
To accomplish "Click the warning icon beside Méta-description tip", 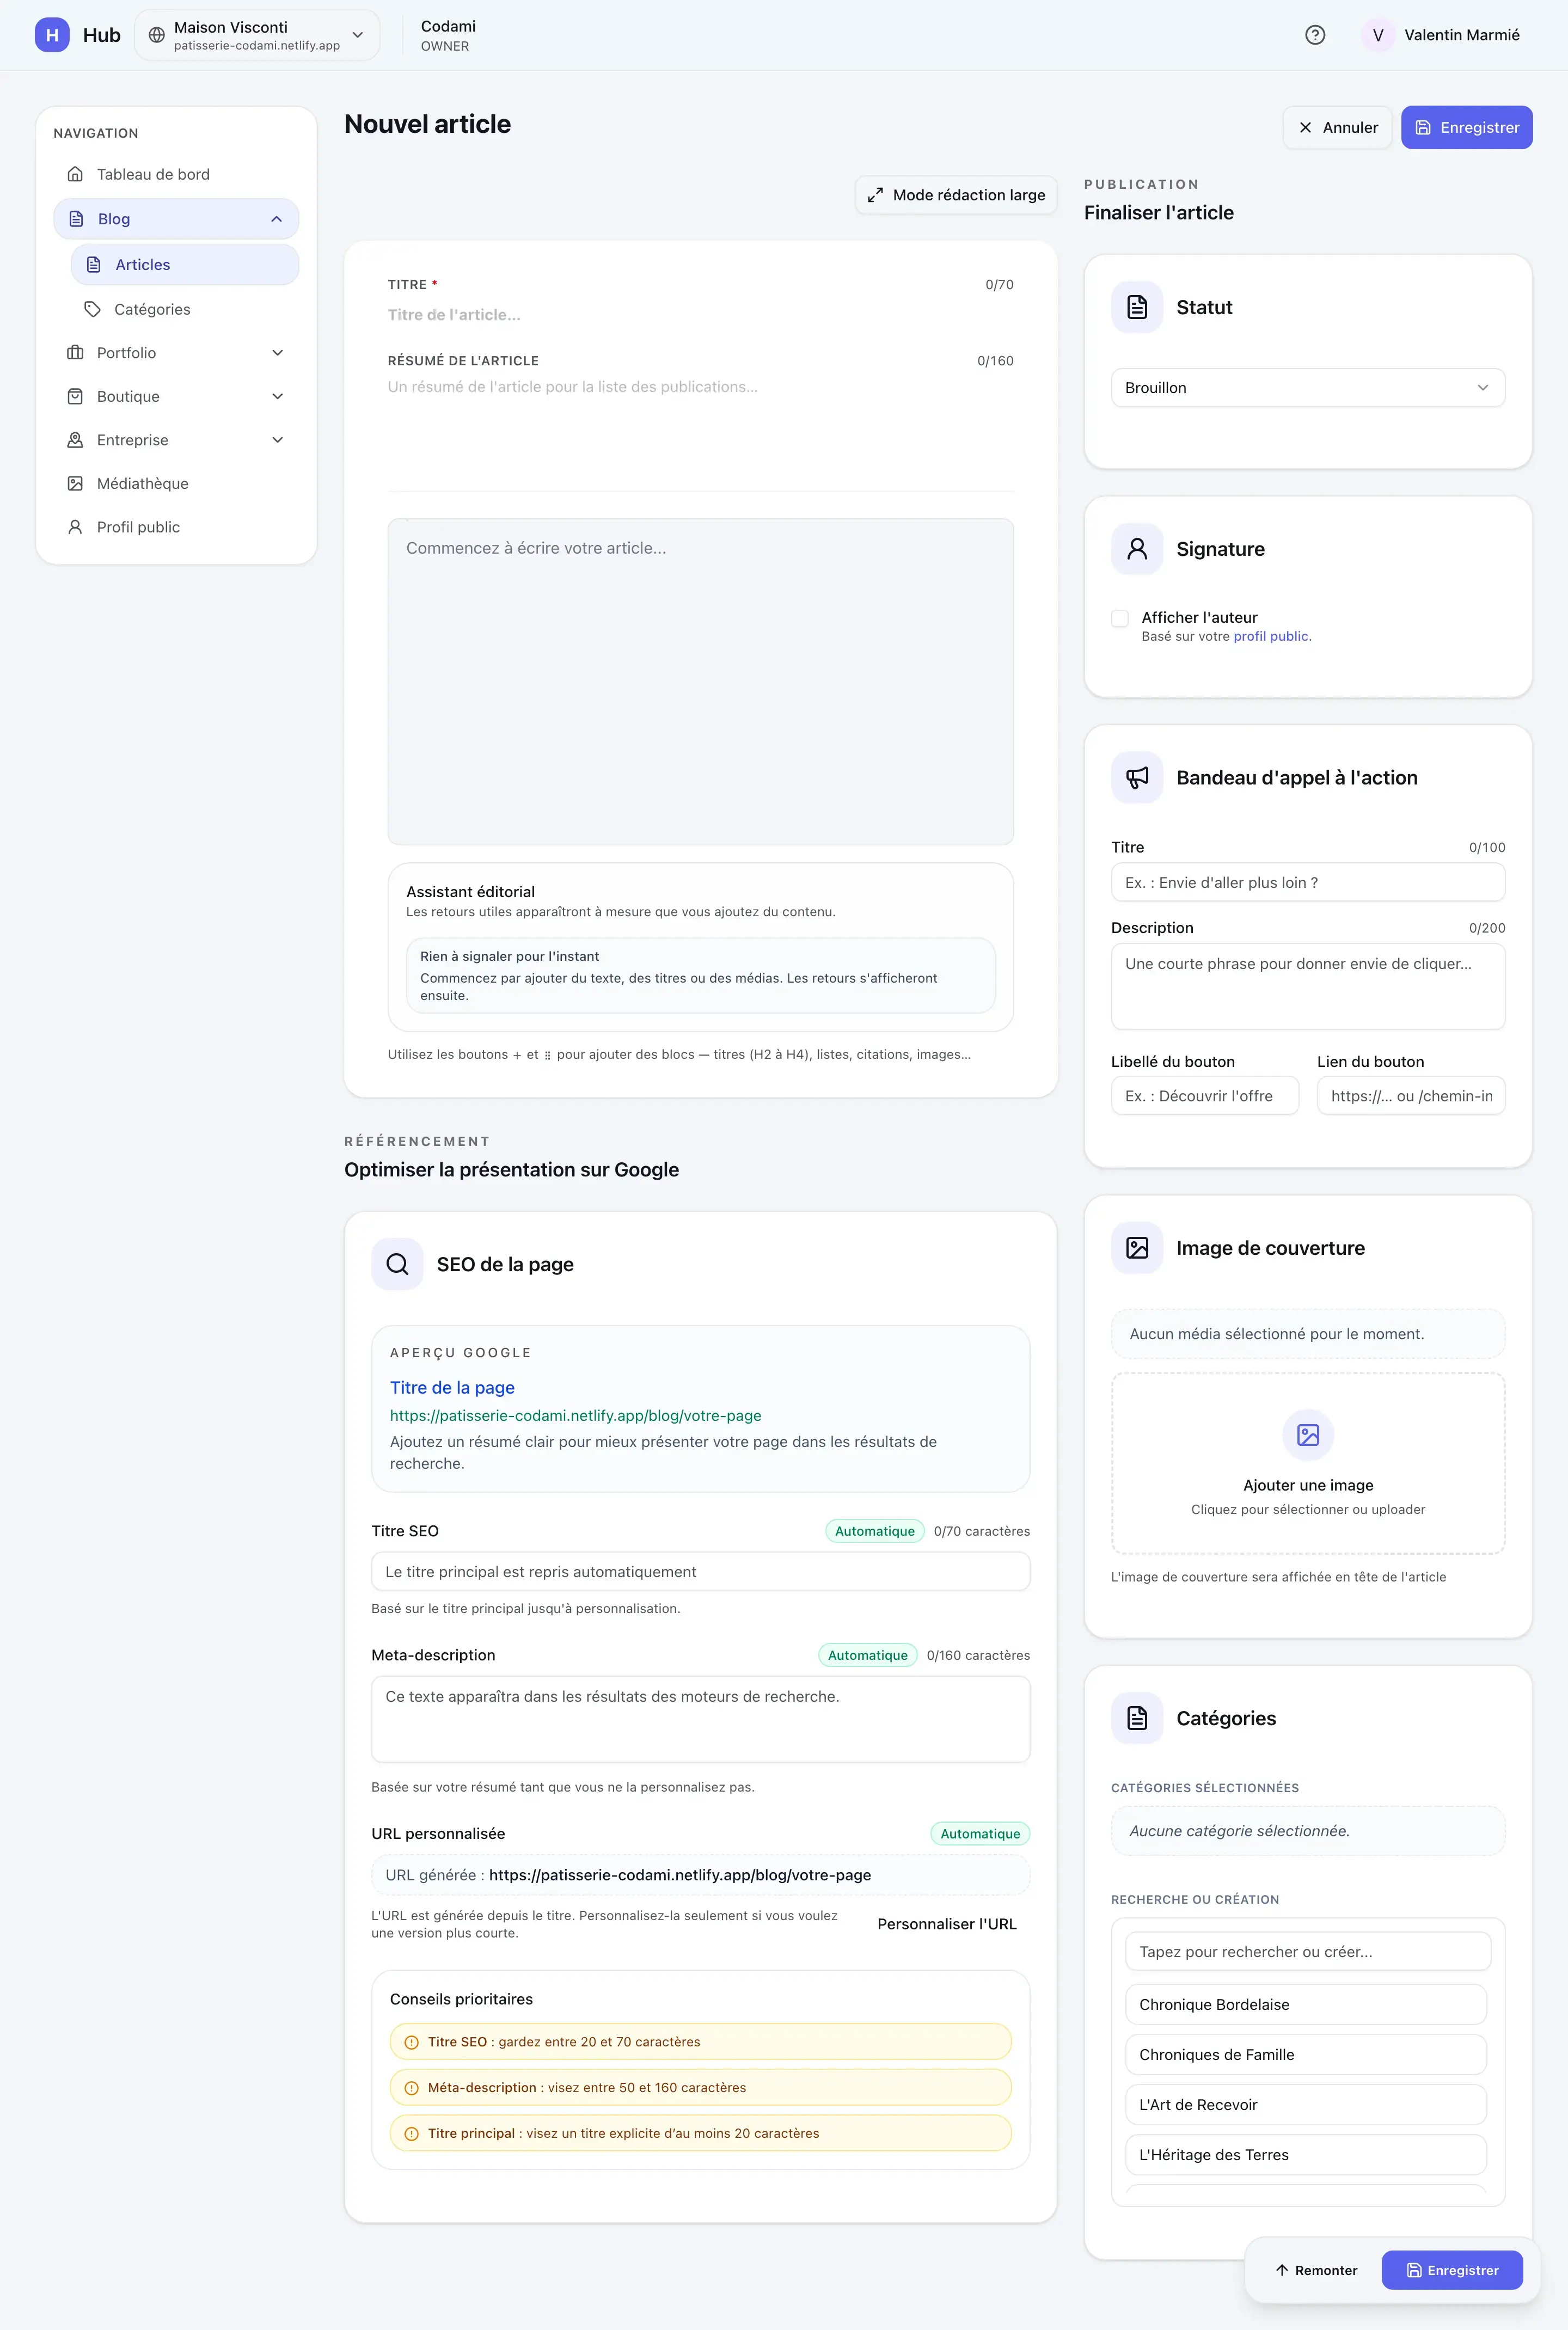I will click(411, 2088).
